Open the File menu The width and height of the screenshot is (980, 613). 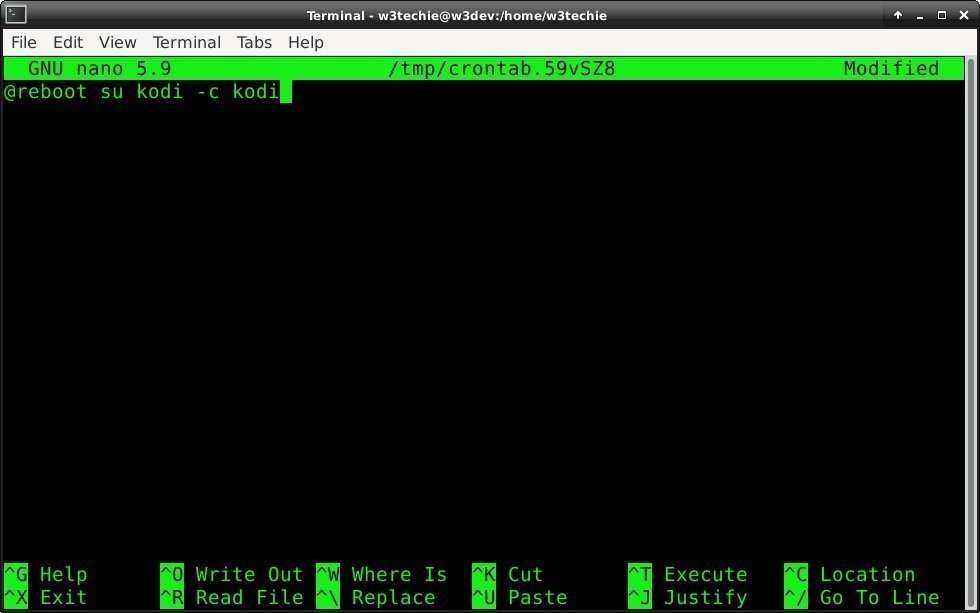[x=23, y=42]
